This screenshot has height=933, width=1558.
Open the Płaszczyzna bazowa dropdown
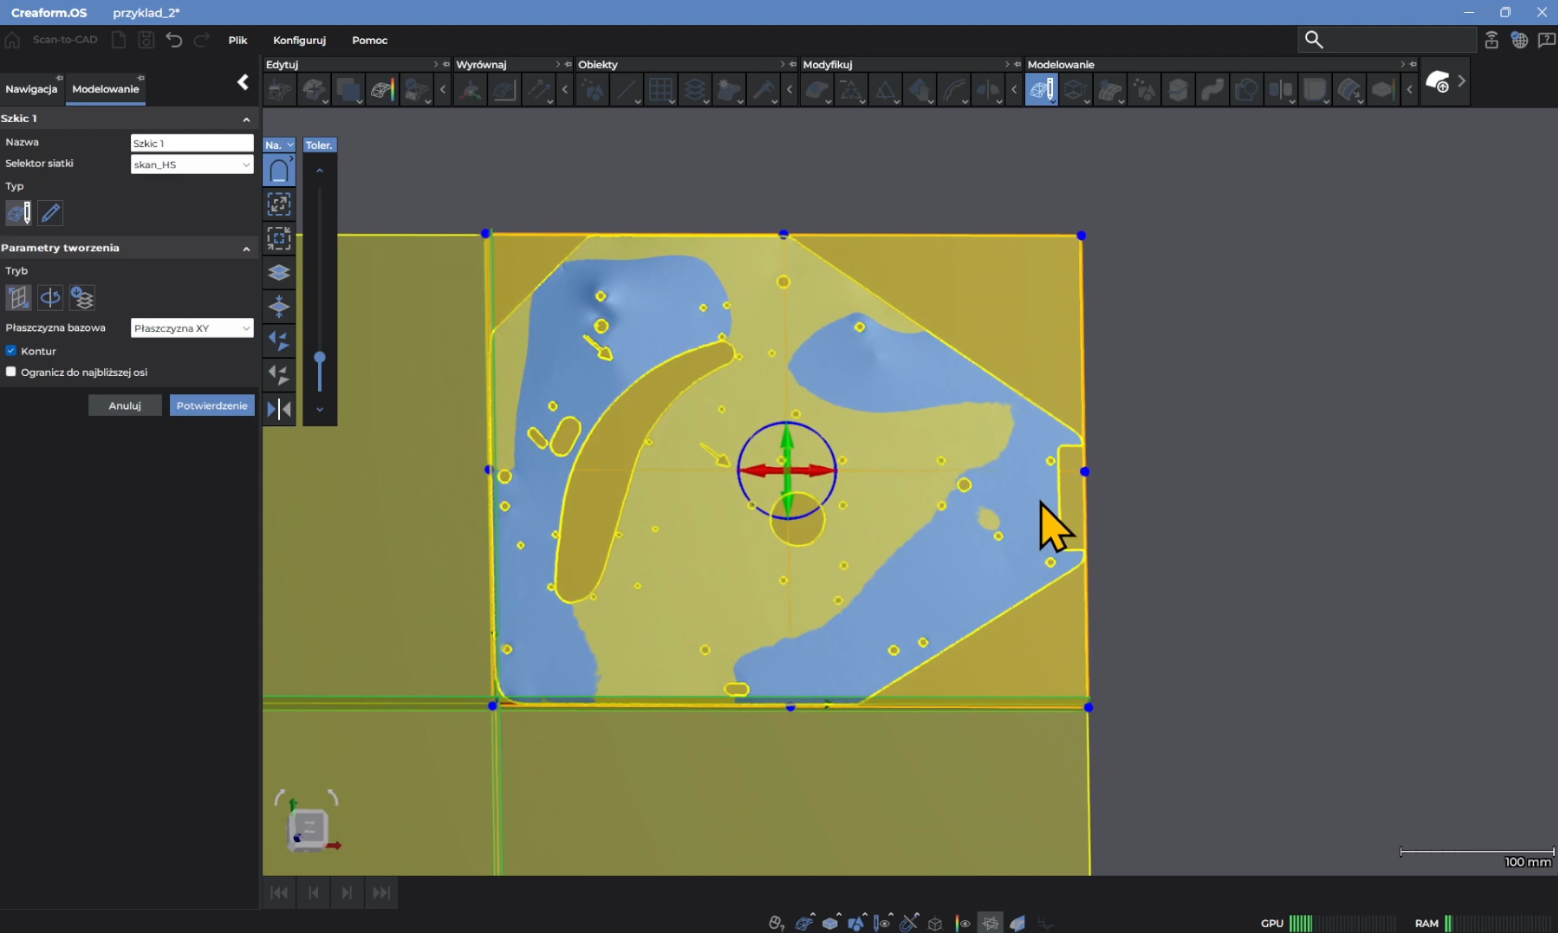click(192, 328)
